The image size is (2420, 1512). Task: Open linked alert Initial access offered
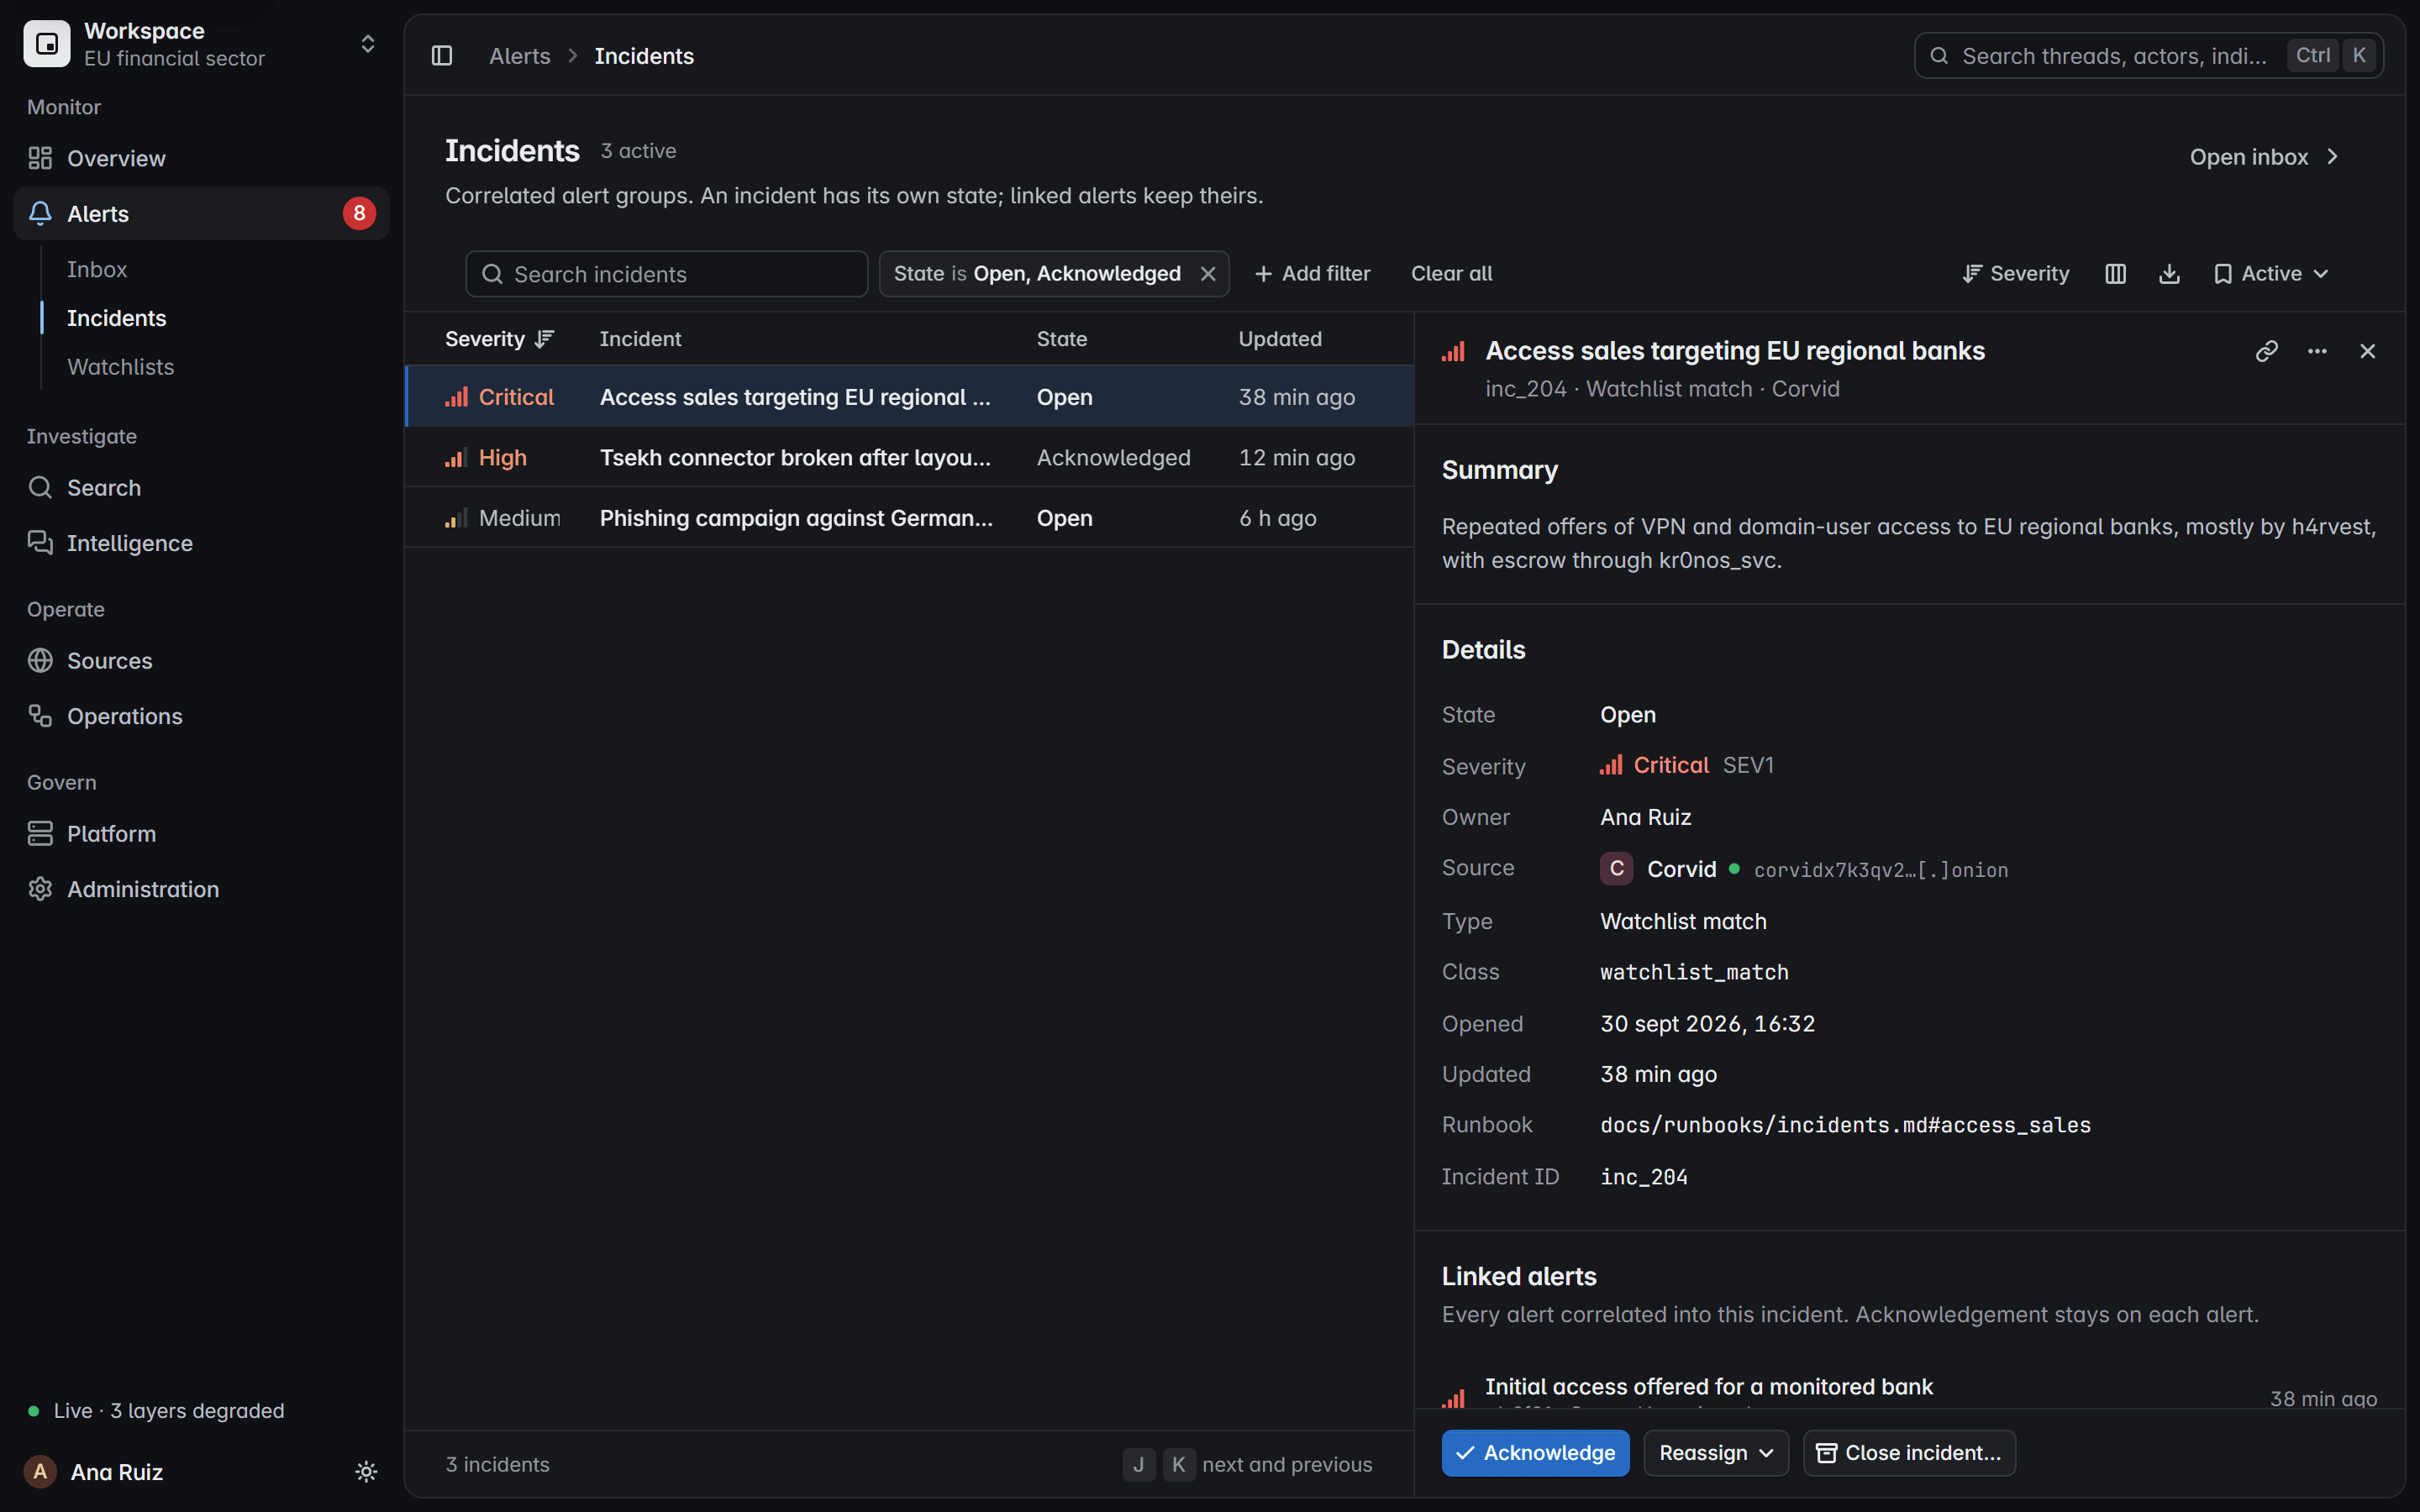pos(1910,1390)
